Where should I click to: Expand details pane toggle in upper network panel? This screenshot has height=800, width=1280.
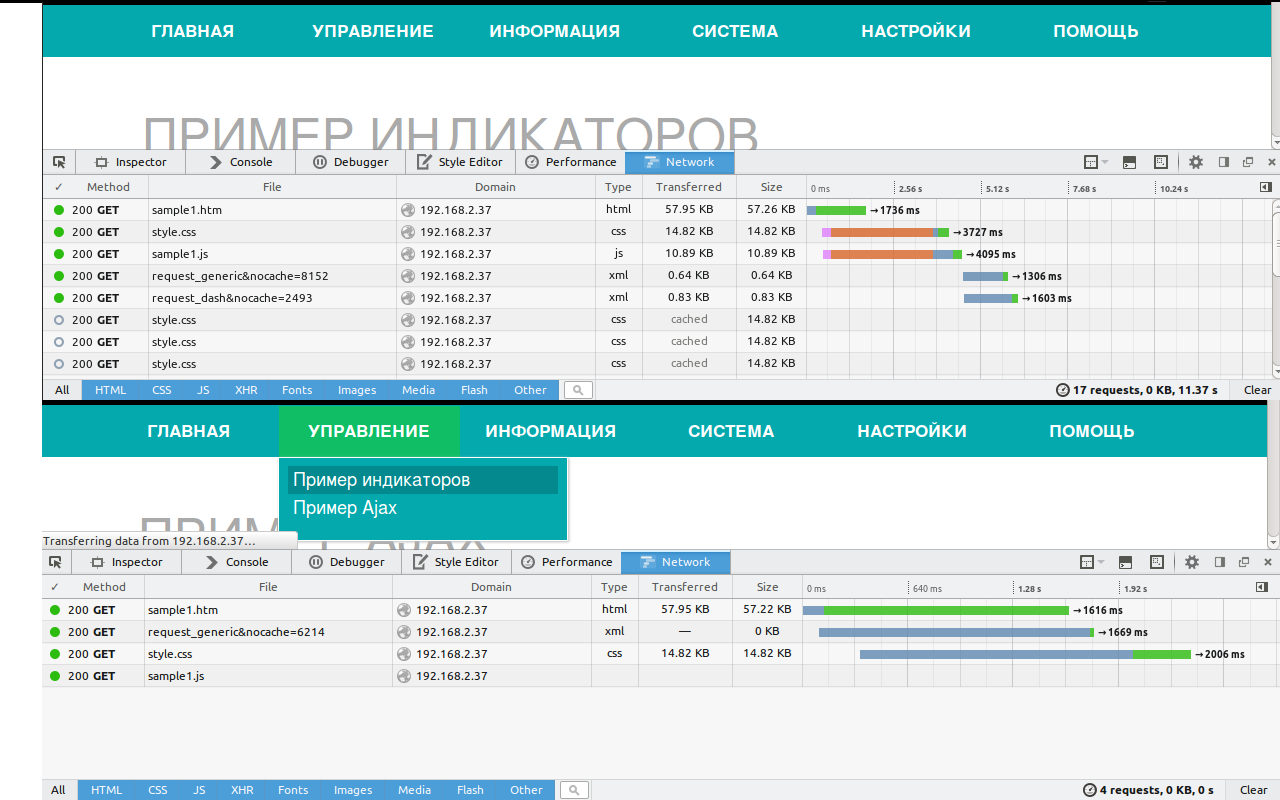pyautogui.click(x=1265, y=187)
